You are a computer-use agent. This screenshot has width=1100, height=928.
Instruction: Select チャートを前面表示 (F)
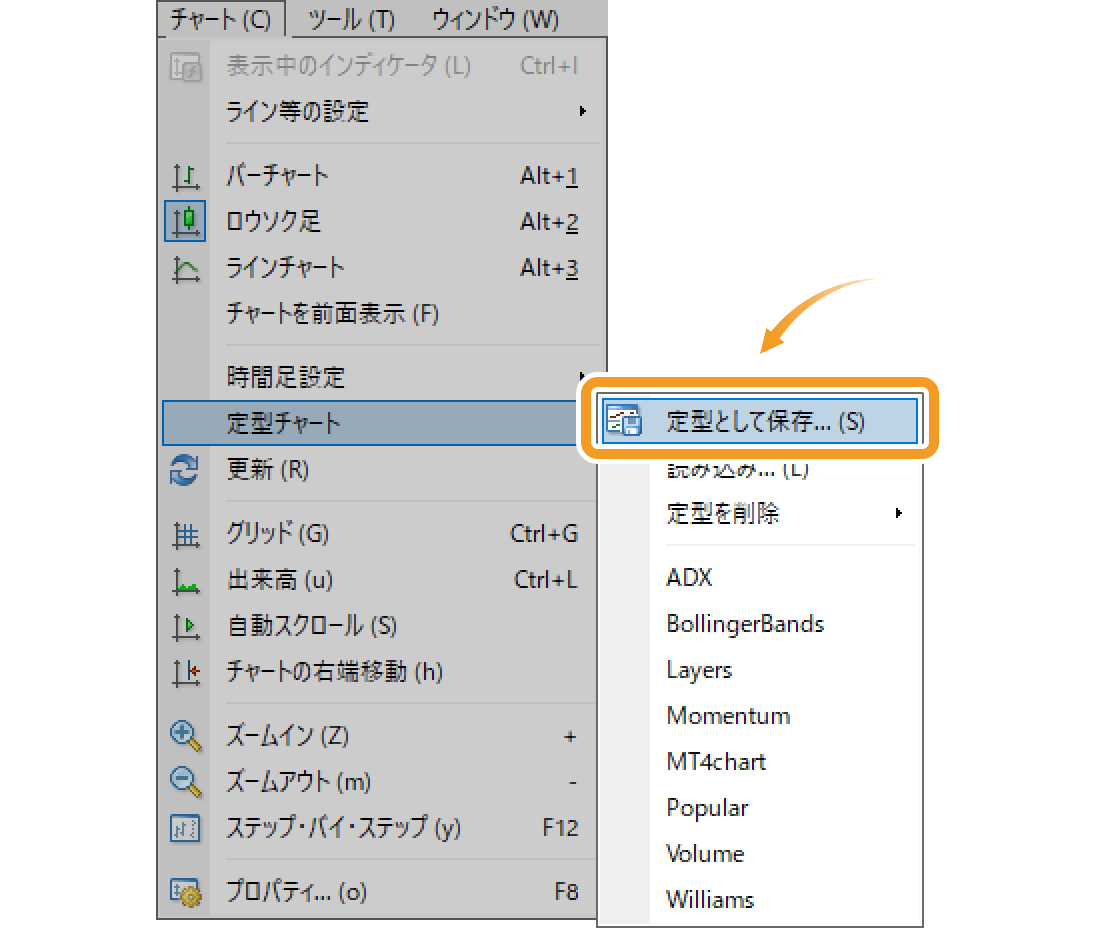[x=333, y=314]
